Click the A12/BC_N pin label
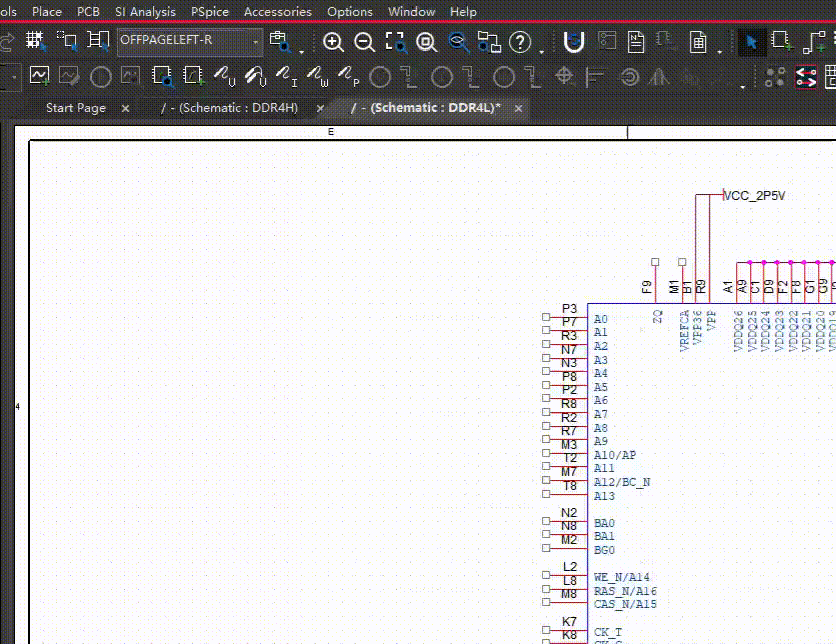The height and width of the screenshot is (644, 836). coord(622,482)
